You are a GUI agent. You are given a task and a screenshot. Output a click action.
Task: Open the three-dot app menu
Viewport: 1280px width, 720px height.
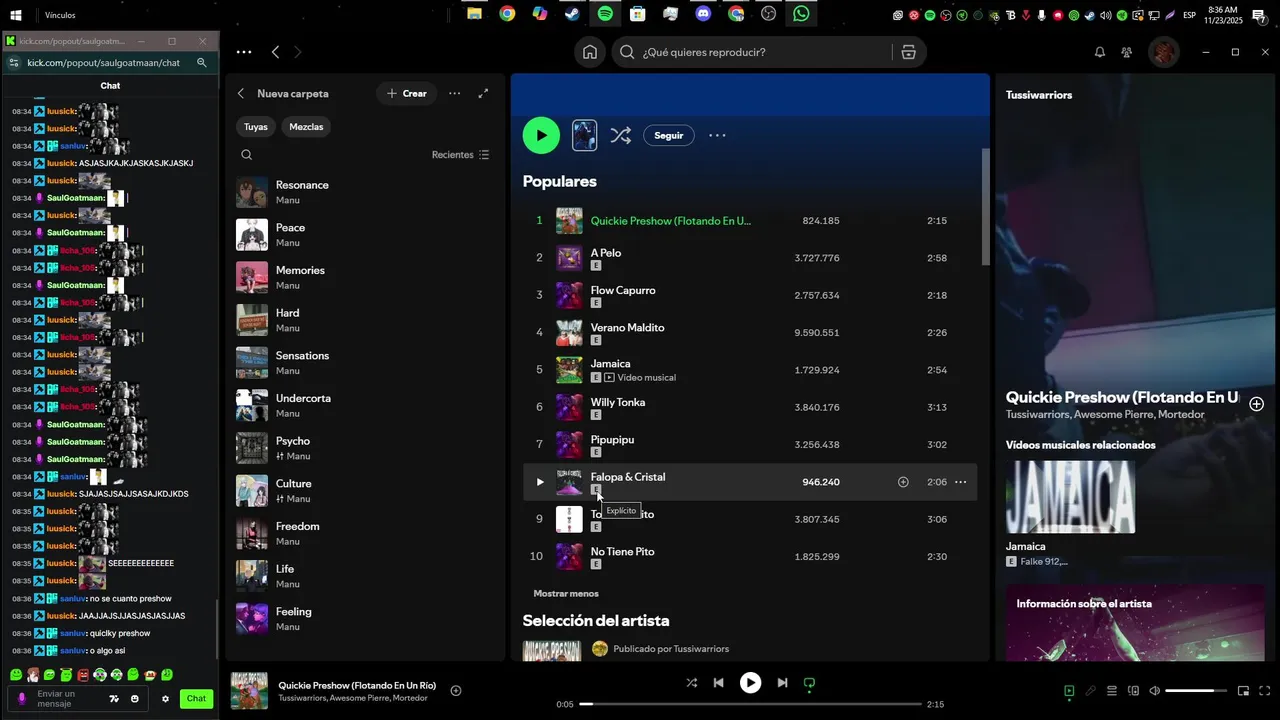[244, 52]
